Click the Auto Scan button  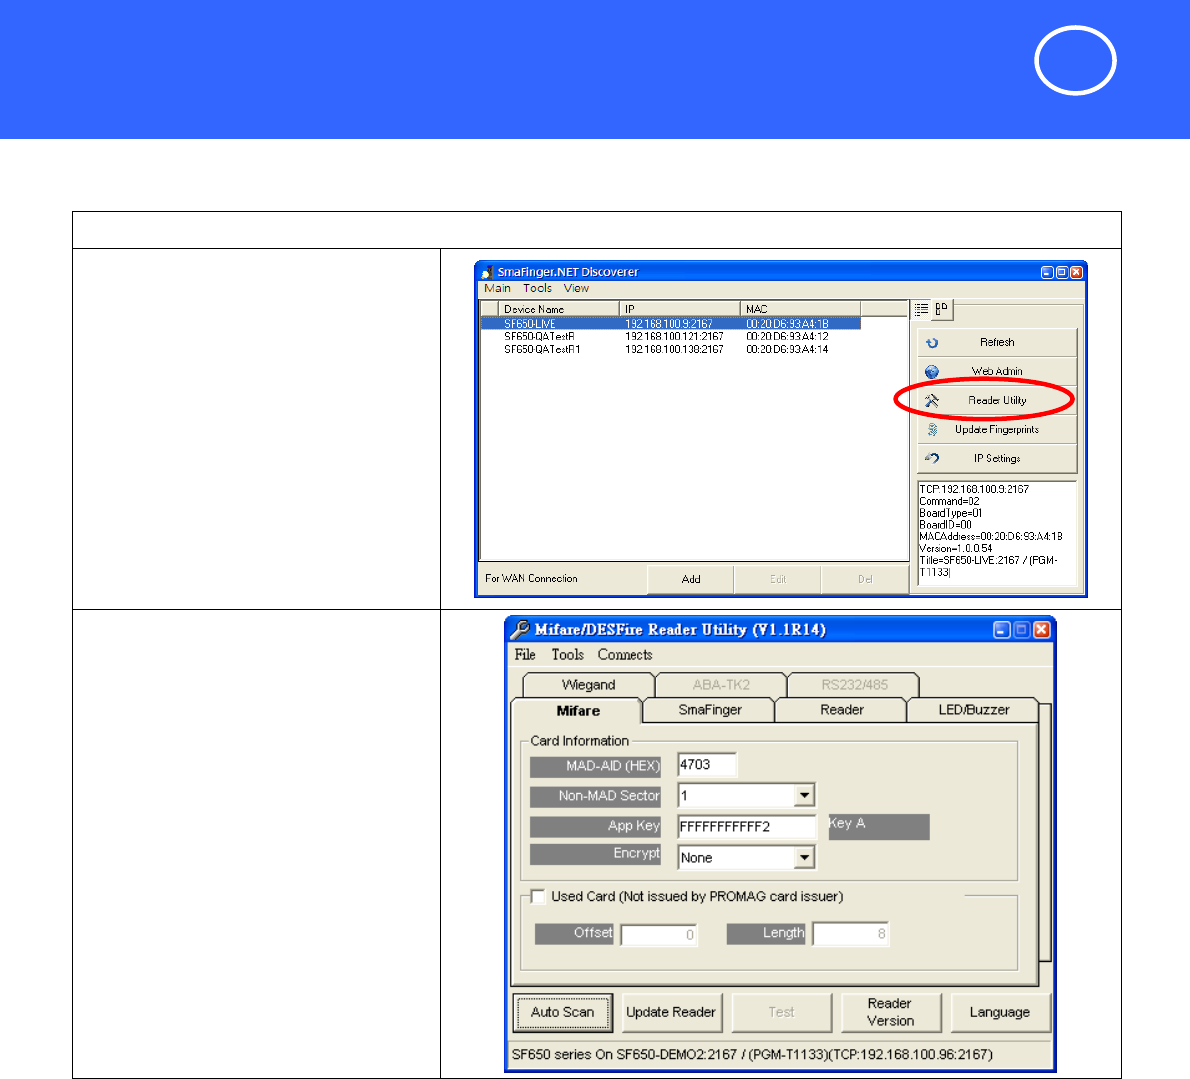[562, 1013]
